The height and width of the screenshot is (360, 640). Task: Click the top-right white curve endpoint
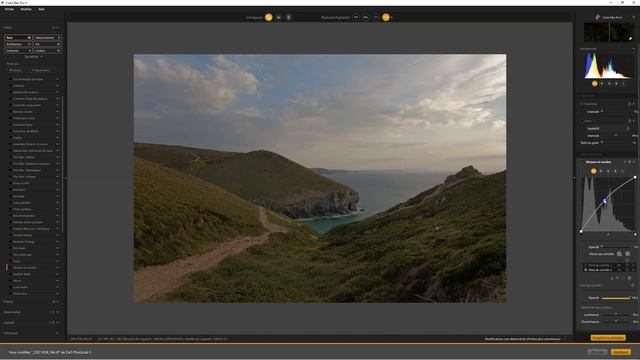(x=635, y=177)
